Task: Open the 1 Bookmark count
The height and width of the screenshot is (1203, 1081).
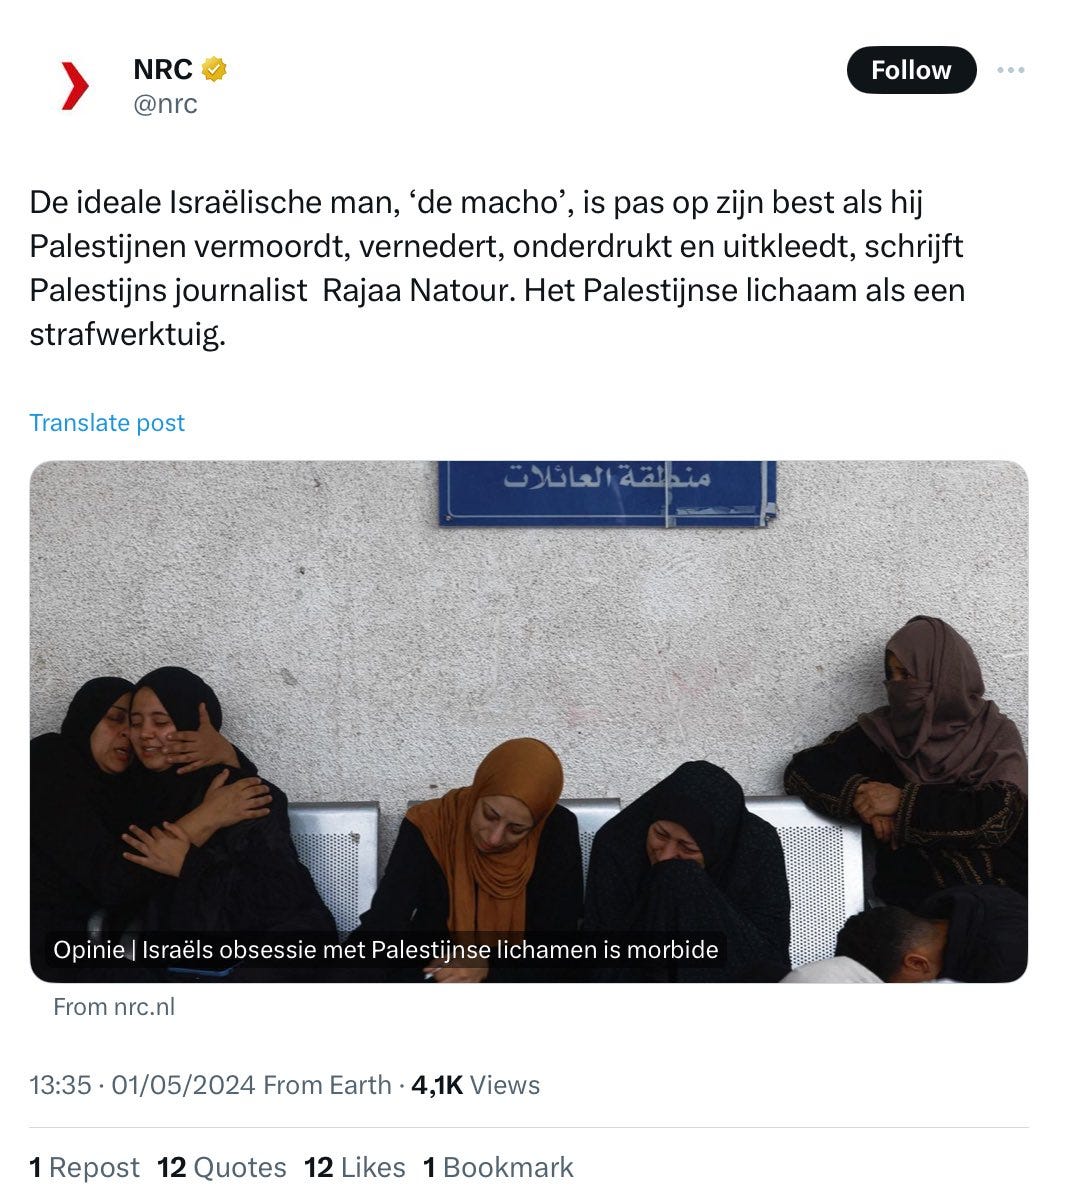Action: pyautogui.click(x=498, y=1168)
